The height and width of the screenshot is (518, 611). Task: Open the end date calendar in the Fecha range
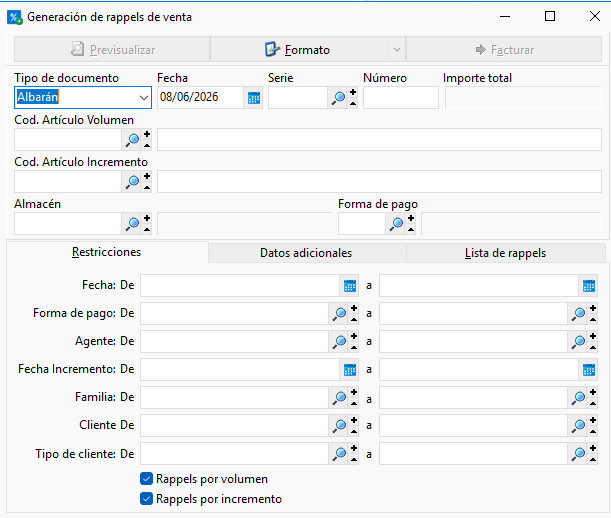point(588,286)
